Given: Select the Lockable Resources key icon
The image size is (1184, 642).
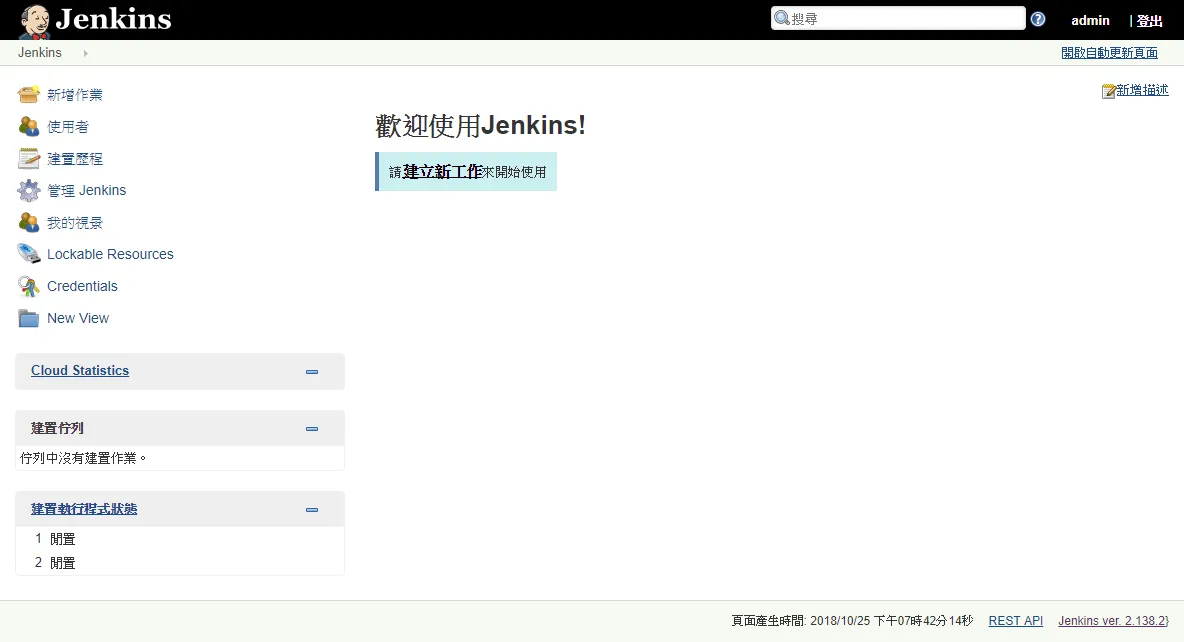Looking at the screenshot, I should pyautogui.click(x=27, y=253).
